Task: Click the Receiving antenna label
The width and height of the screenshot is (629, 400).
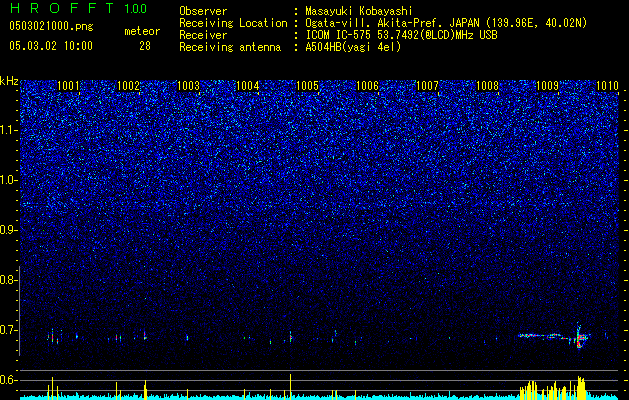Action: pos(230,47)
